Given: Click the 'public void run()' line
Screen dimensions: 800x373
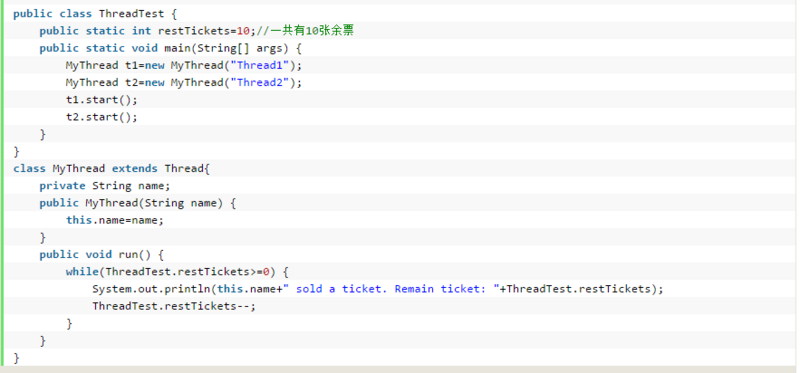Looking at the screenshot, I should [x=102, y=255].
